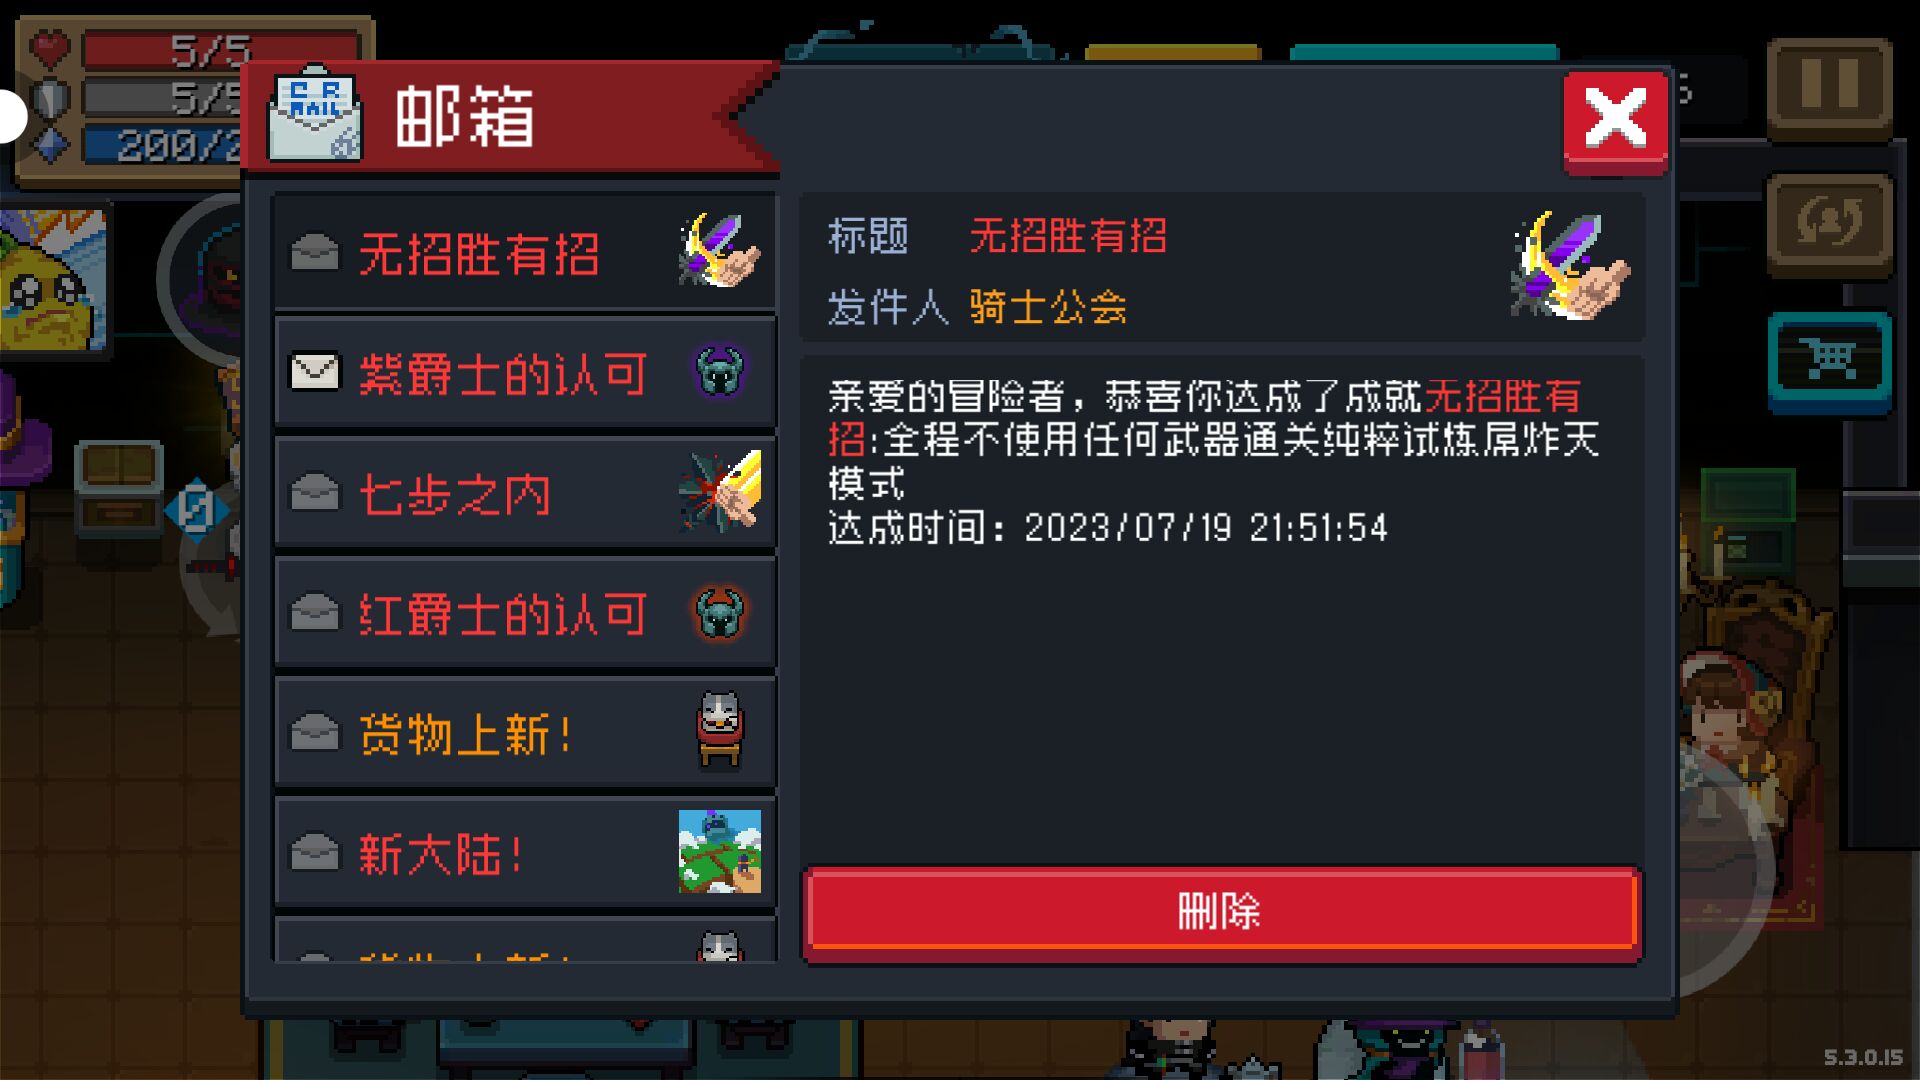Open the 无招胜有招 mail
Screen dimensions: 1920x1080
(525, 252)
